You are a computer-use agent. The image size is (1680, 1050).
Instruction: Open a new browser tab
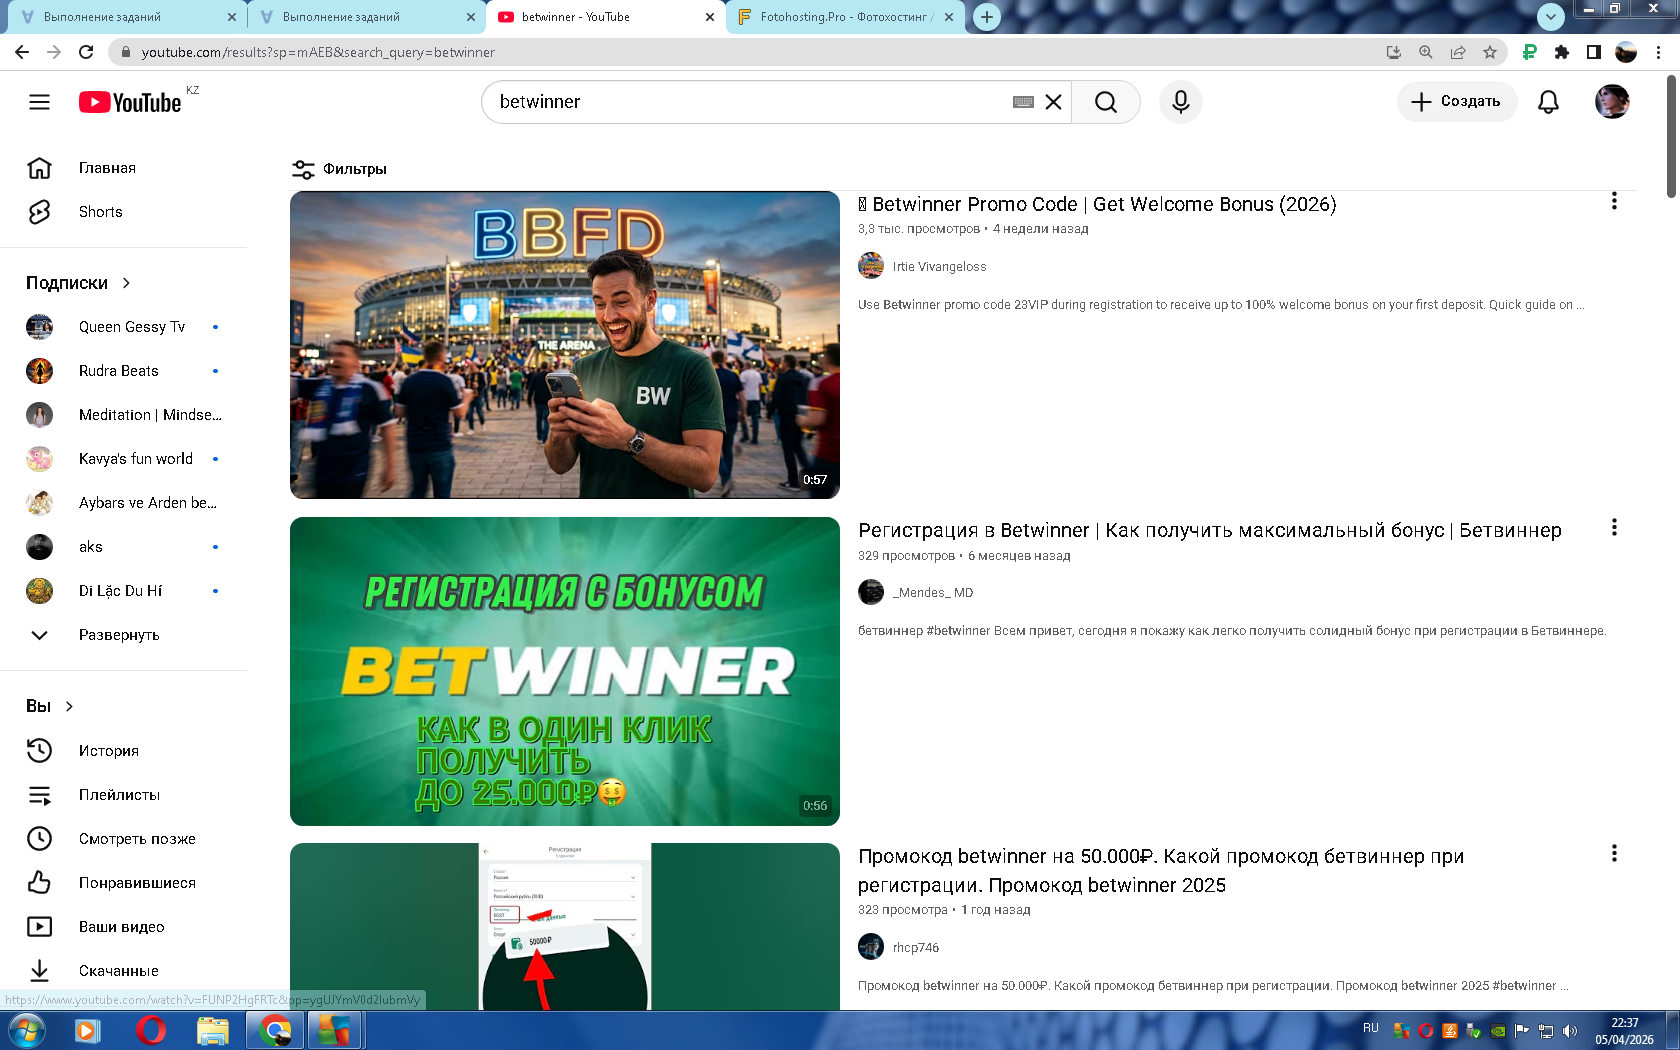[x=987, y=17]
